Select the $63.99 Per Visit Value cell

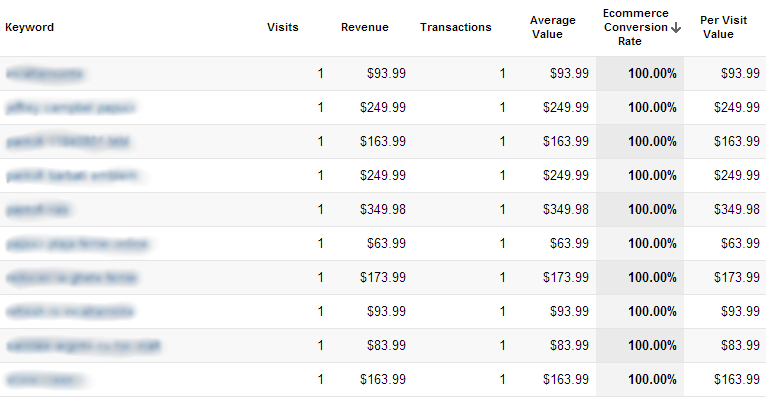pos(740,244)
